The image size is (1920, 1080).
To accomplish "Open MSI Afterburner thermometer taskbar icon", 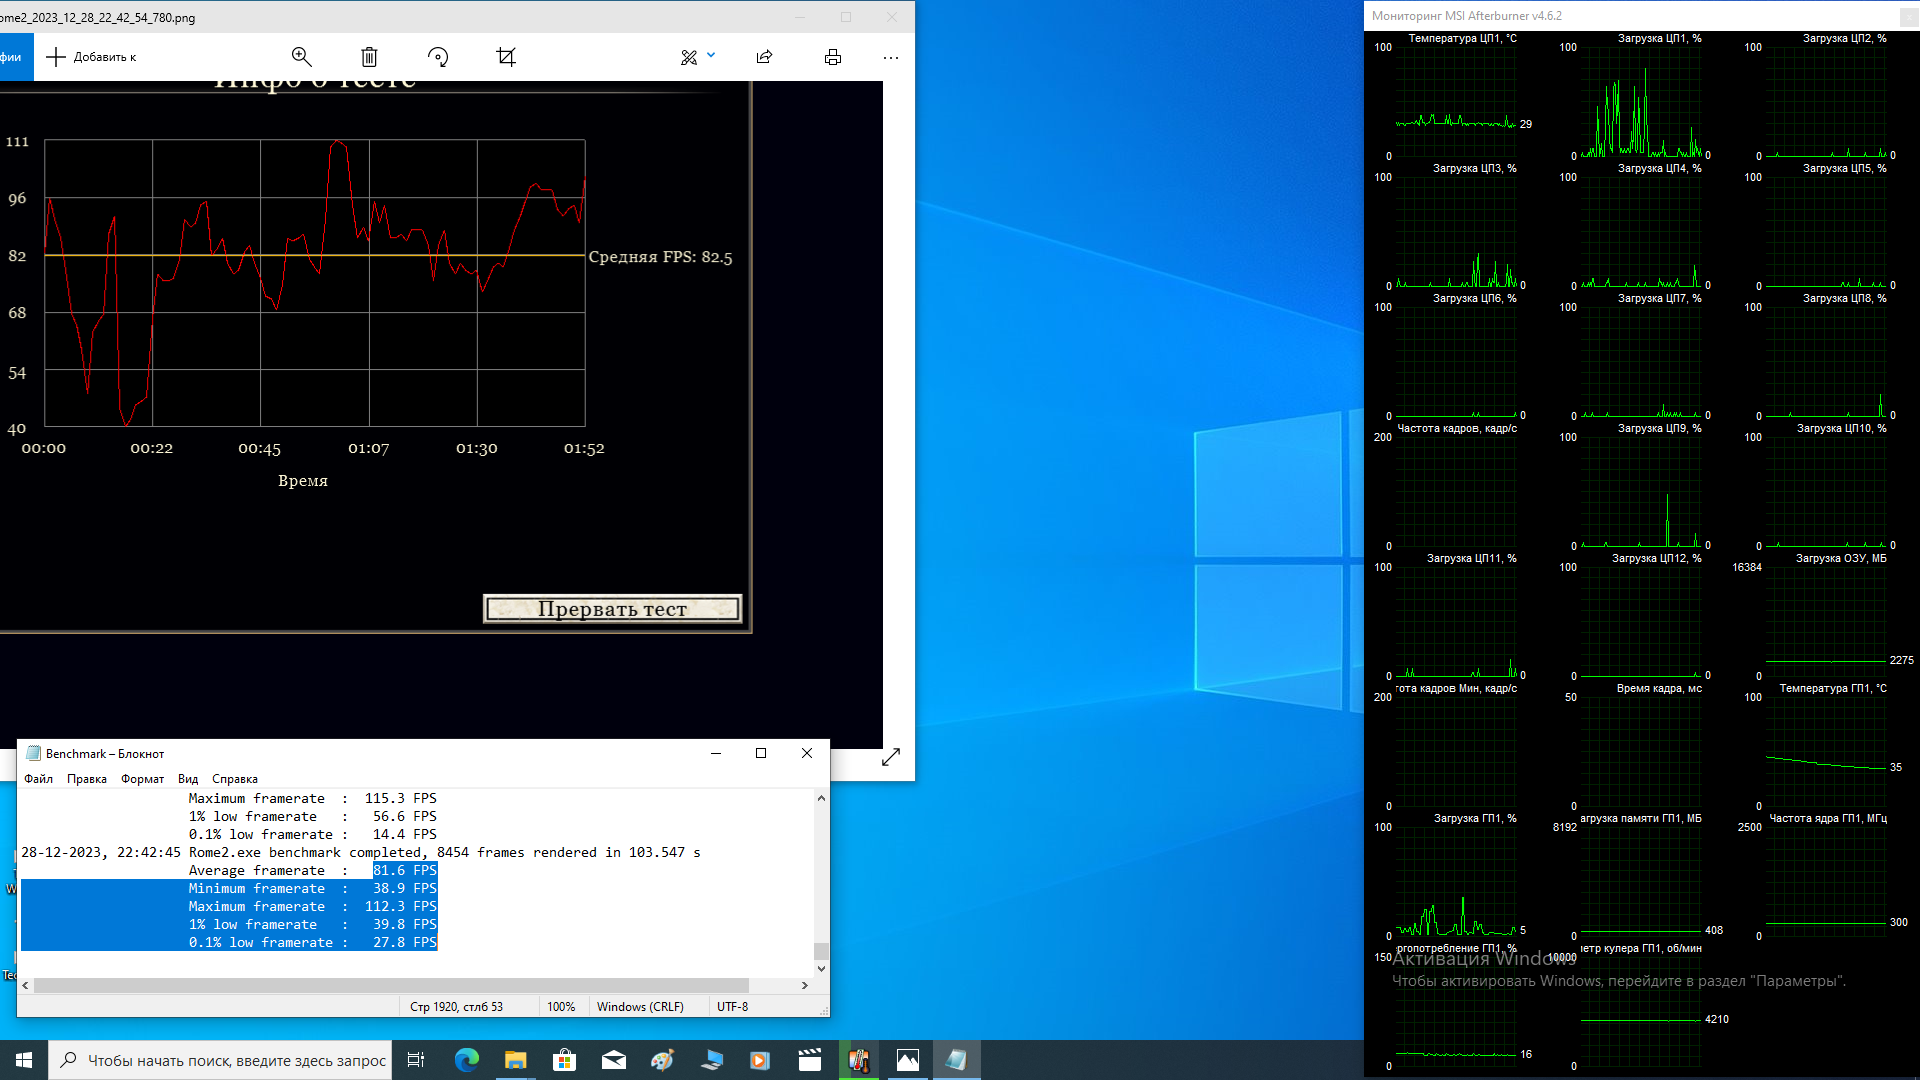I will 858,1060.
